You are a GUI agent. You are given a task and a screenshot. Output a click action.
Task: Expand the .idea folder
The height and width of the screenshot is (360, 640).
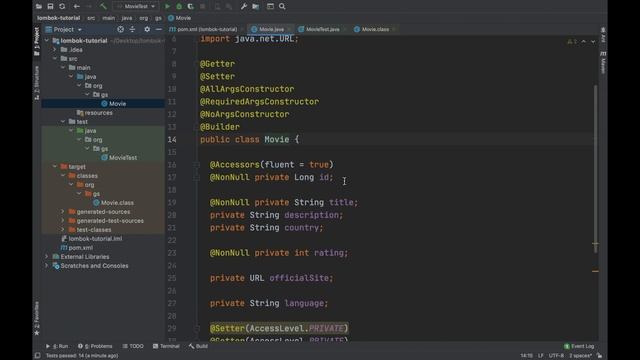55,49
